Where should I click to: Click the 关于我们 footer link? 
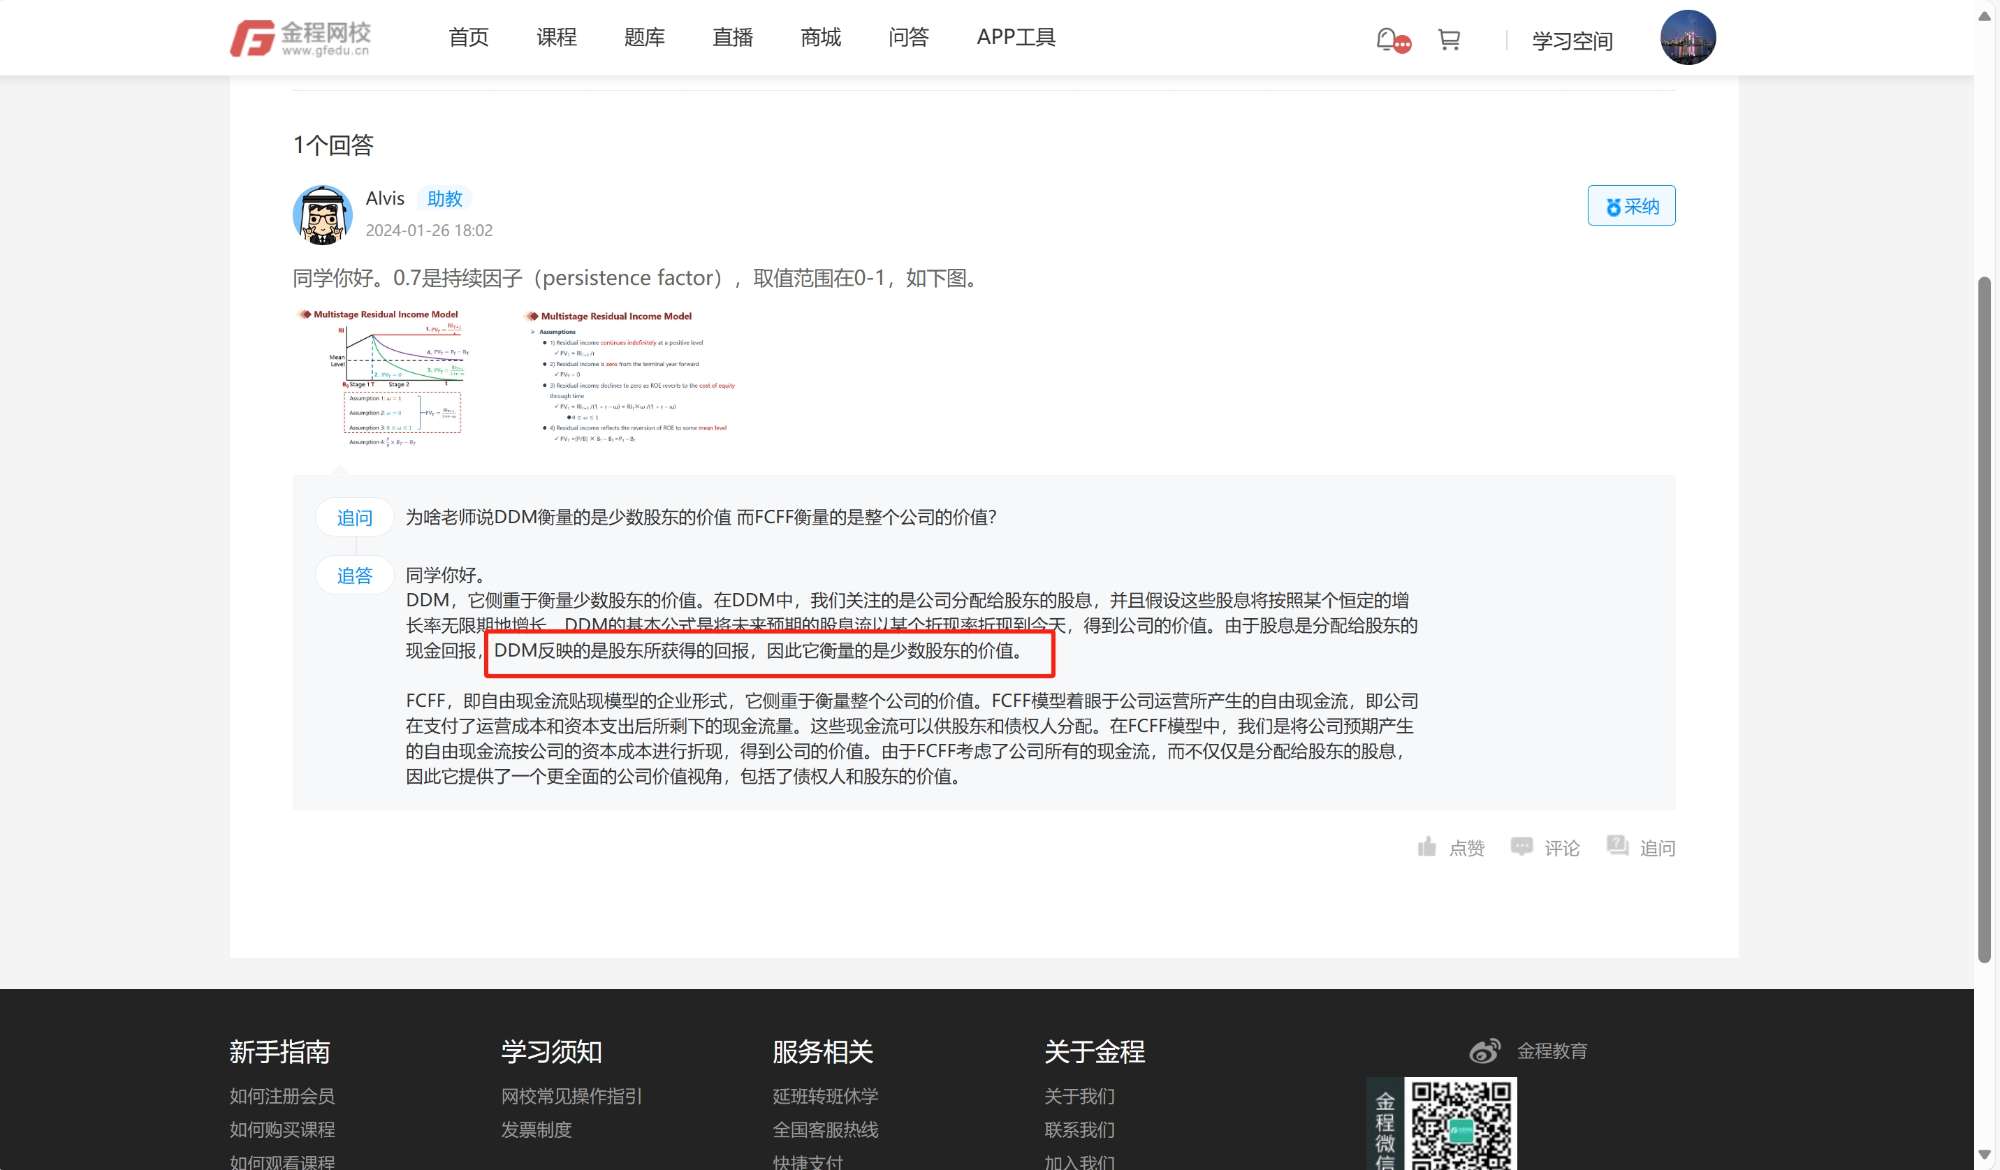click(x=1079, y=1096)
